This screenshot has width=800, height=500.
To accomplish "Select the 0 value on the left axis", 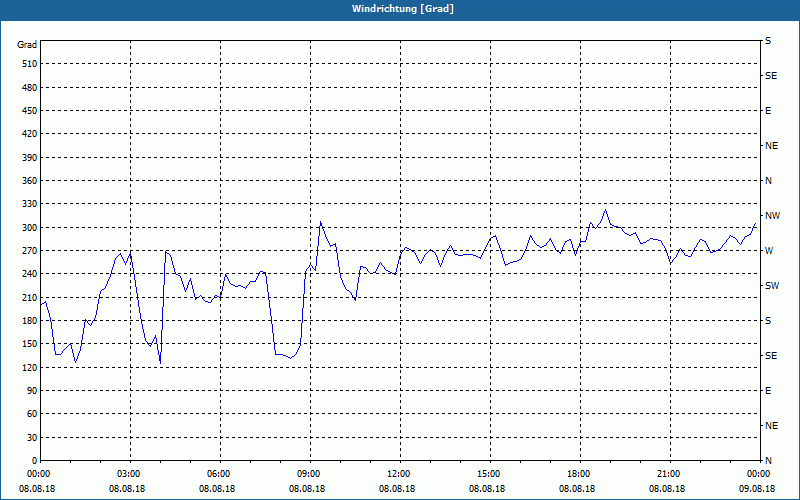I will [34, 461].
